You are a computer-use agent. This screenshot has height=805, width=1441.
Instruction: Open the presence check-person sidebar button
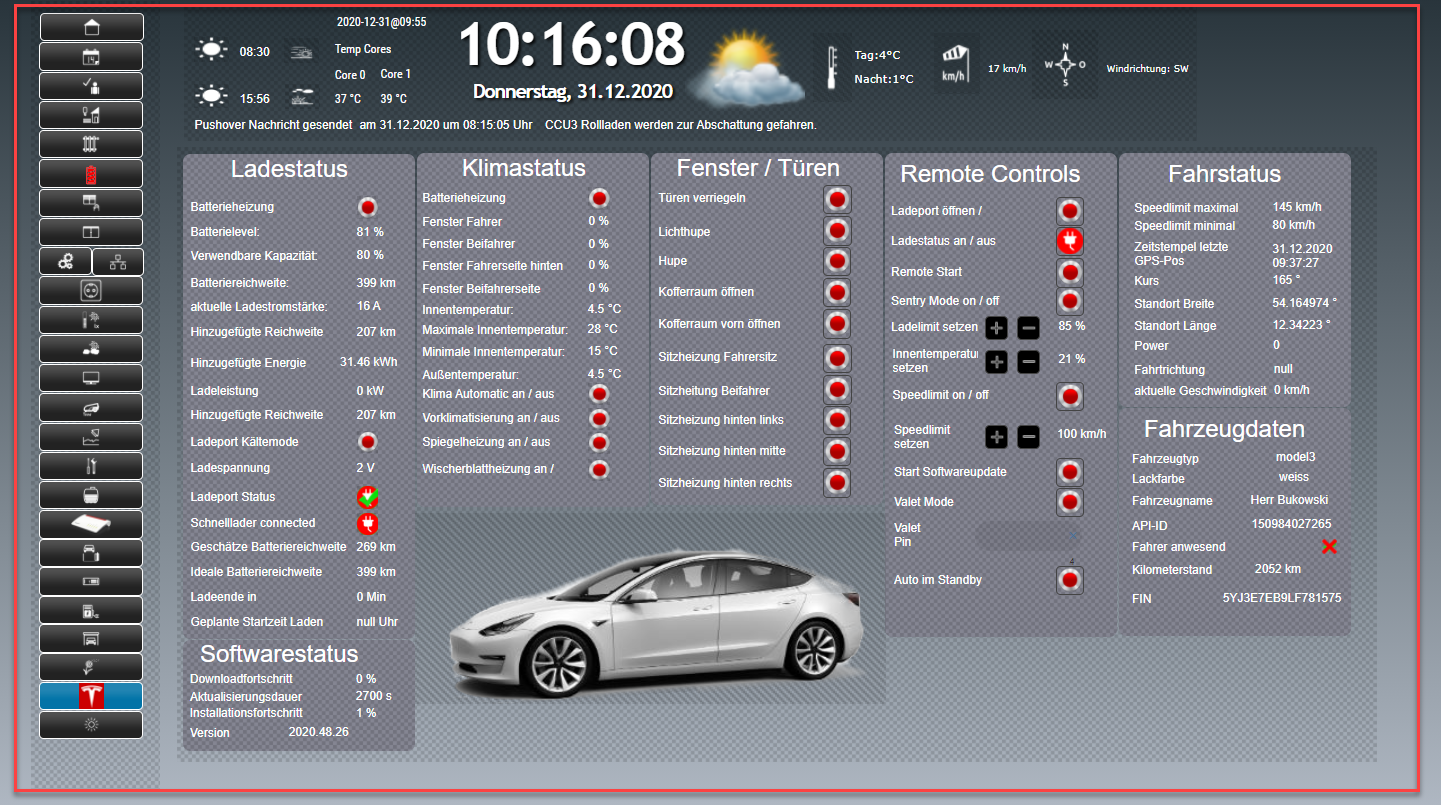coord(91,86)
